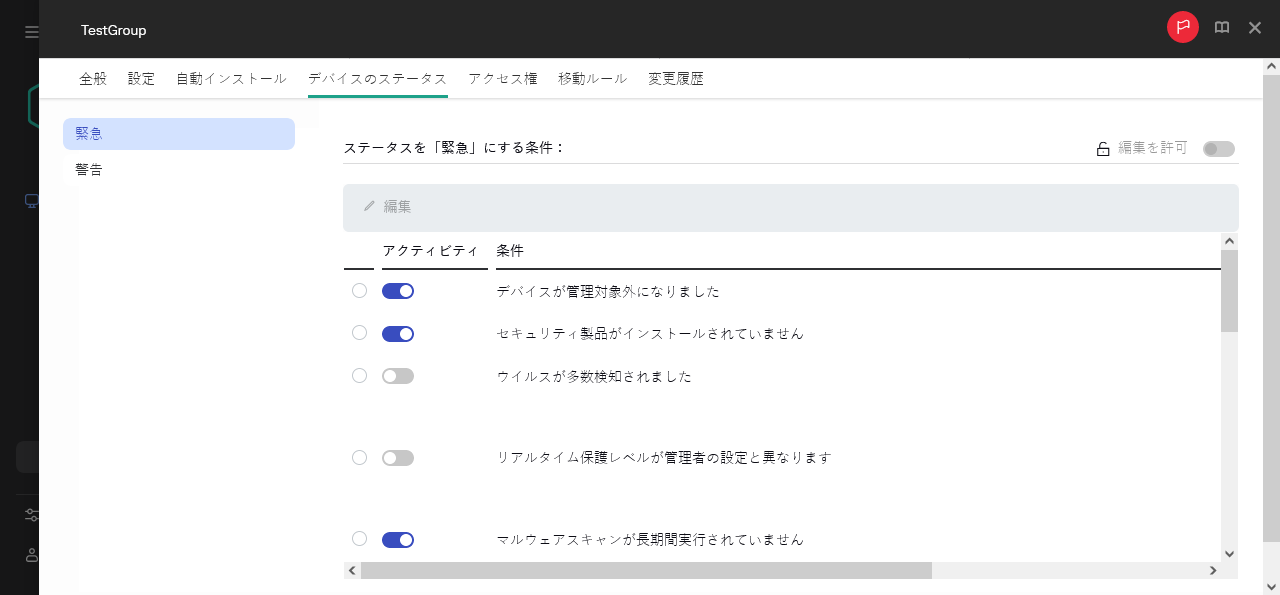Open the help documentation book icon
The width and height of the screenshot is (1280, 595).
coord(1221,28)
